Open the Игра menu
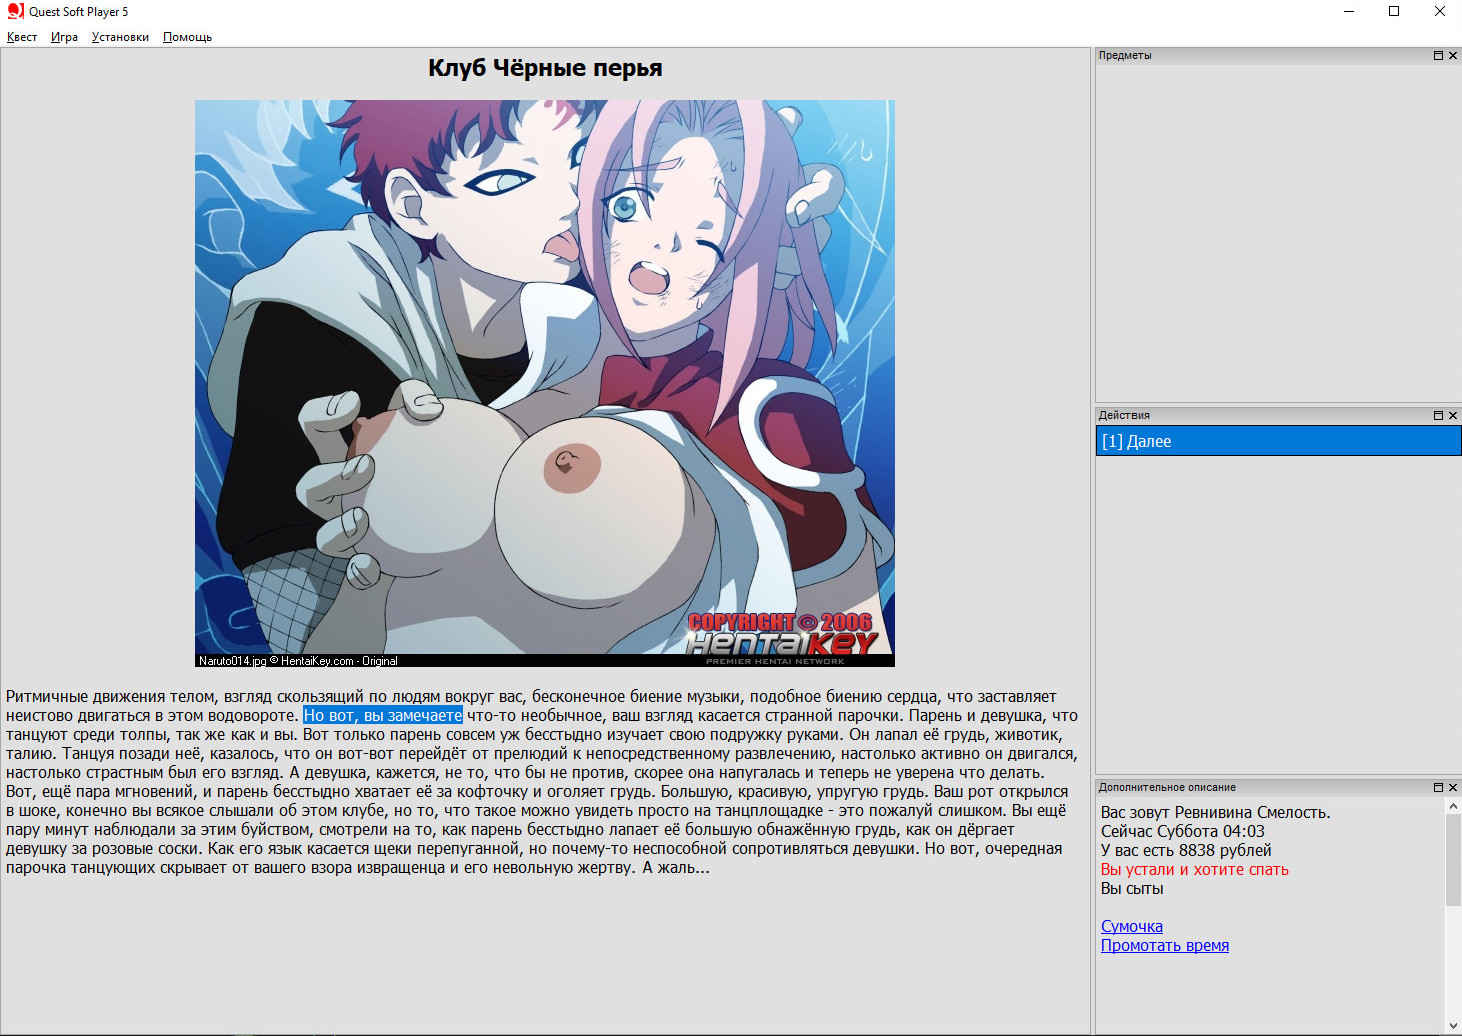Screen dimensions: 1462x1036 pyautogui.click(x=64, y=37)
